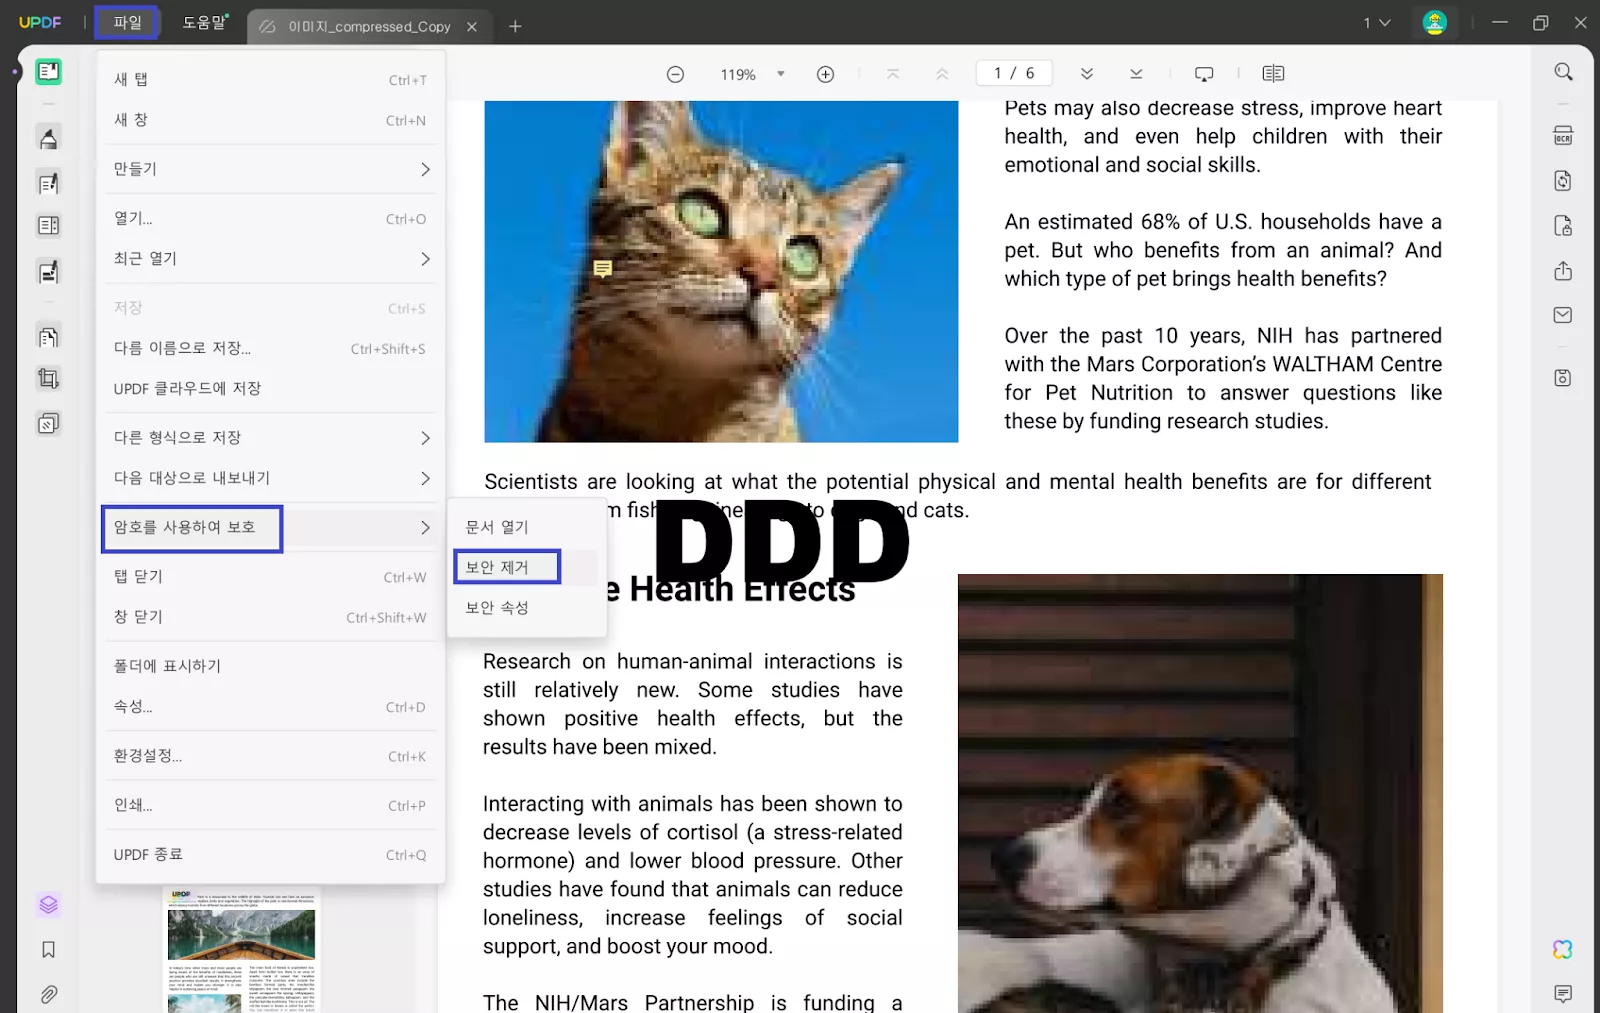The width and height of the screenshot is (1600, 1013).
Task: Open the Organize Pages tool in sidebar
Action: click(x=48, y=226)
